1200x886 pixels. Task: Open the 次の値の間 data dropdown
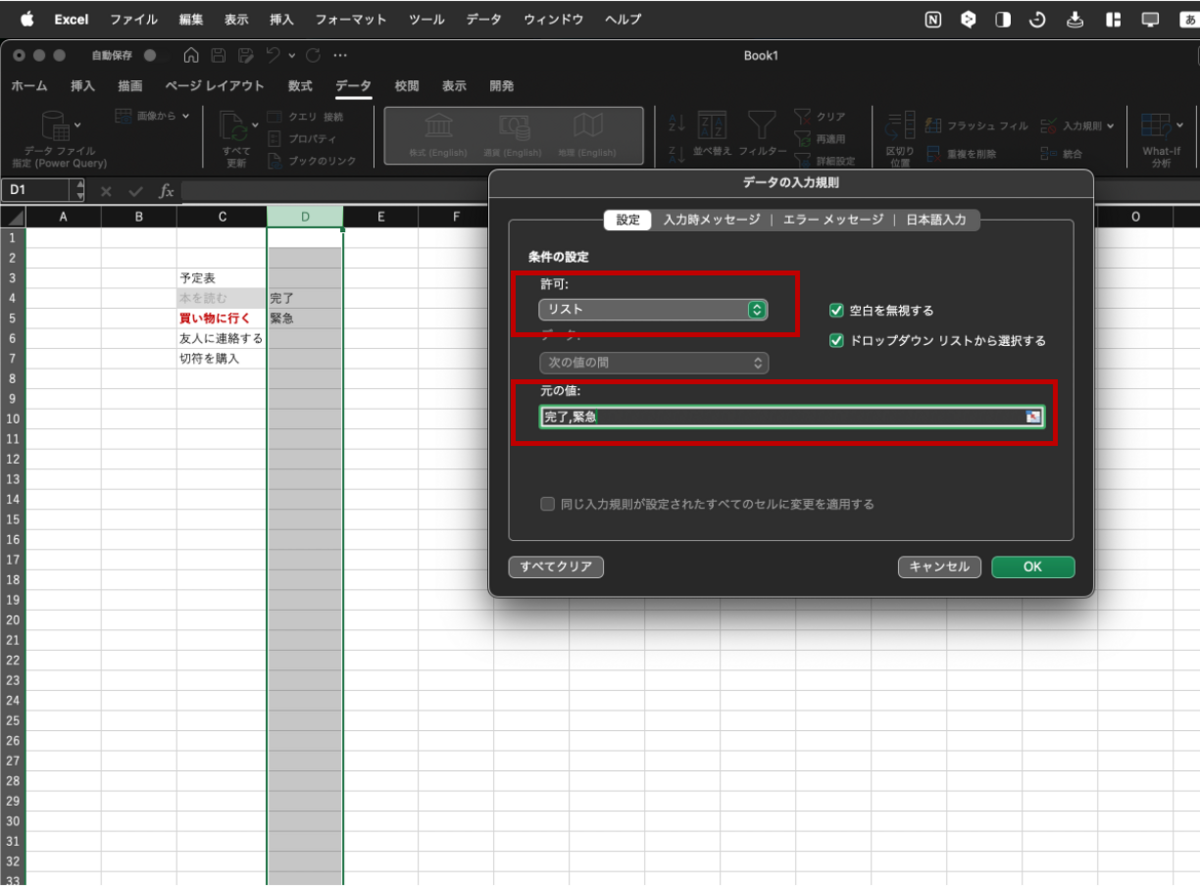tap(653, 363)
